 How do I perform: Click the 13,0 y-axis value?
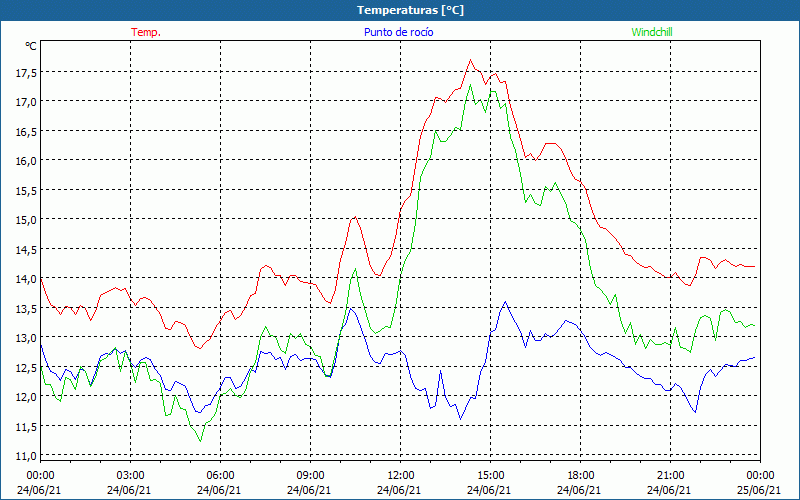[x=26, y=338]
